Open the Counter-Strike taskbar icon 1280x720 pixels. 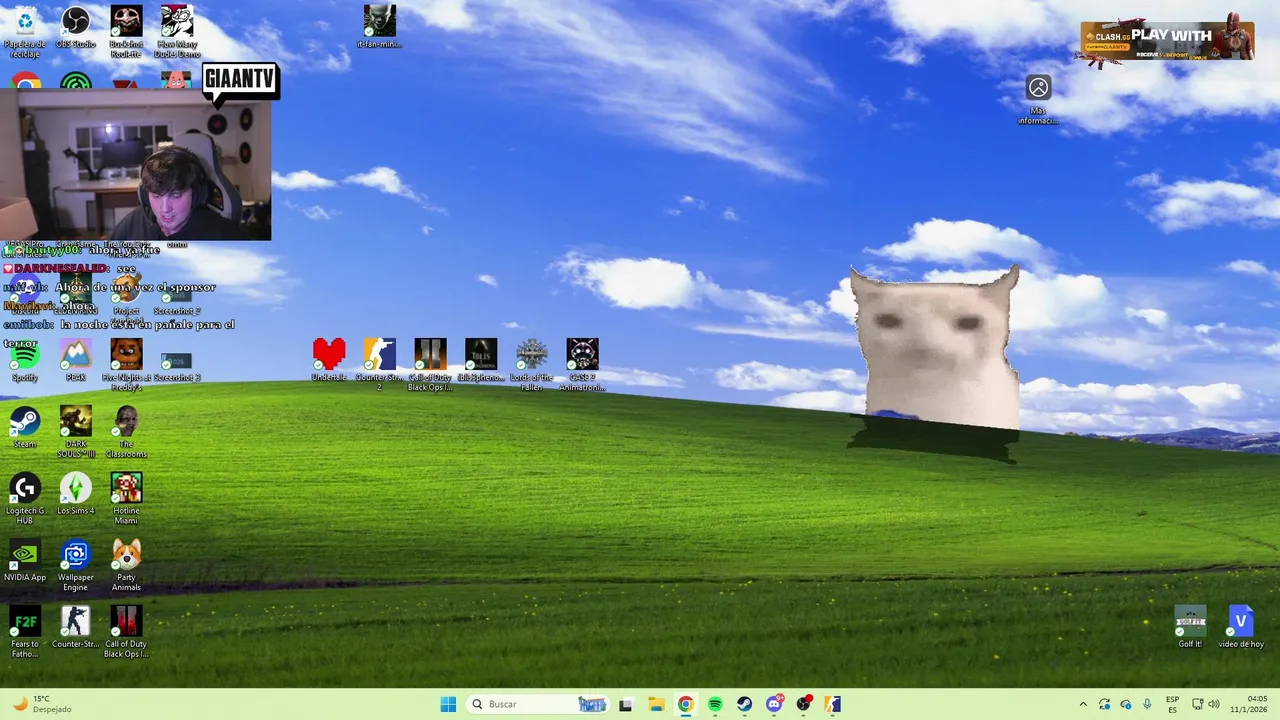point(833,704)
